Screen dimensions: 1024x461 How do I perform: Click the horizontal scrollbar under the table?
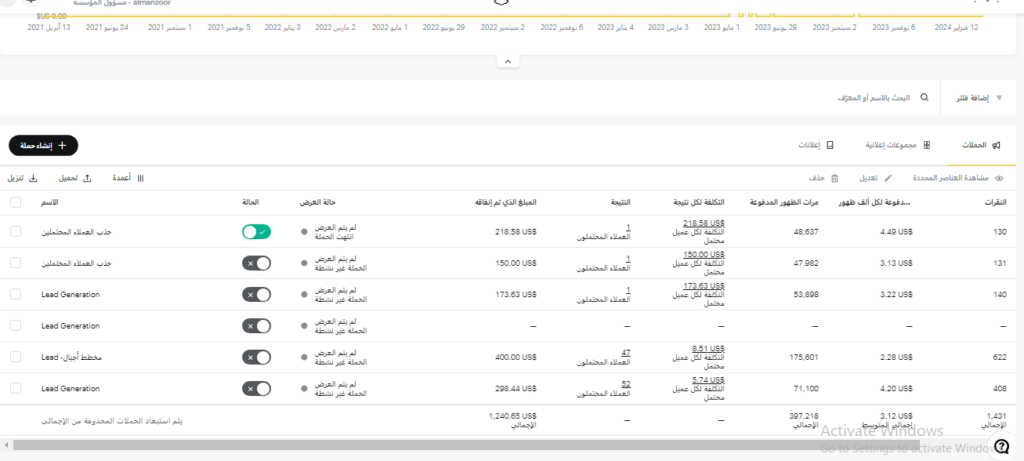click(500, 444)
